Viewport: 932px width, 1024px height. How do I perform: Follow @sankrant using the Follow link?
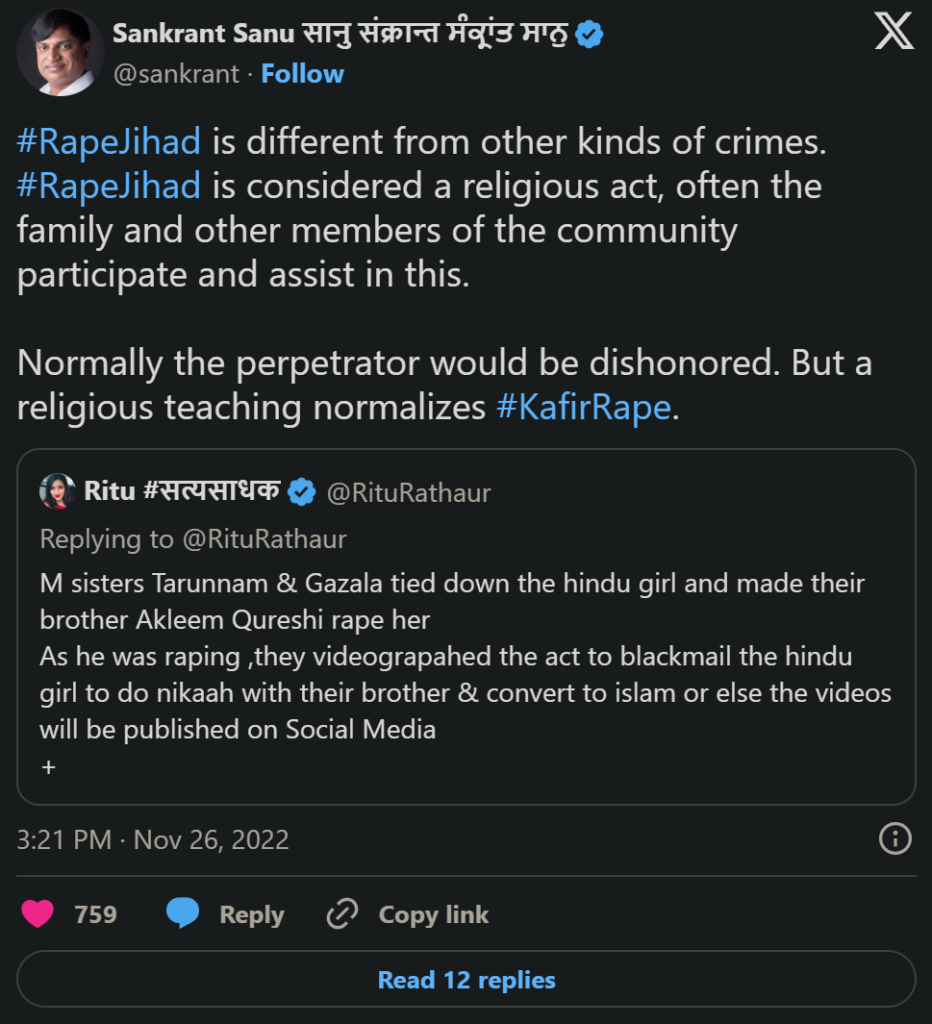pyautogui.click(x=302, y=73)
